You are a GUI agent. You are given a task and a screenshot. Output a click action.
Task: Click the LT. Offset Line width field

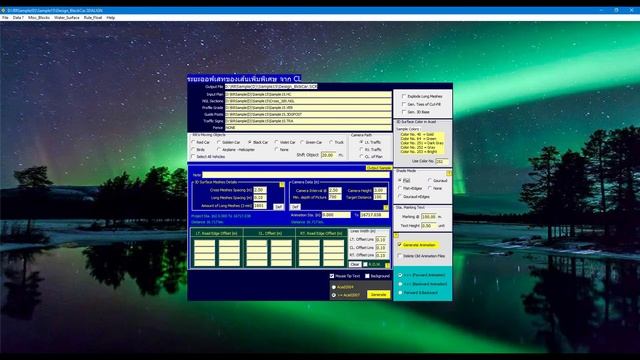click(381, 240)
